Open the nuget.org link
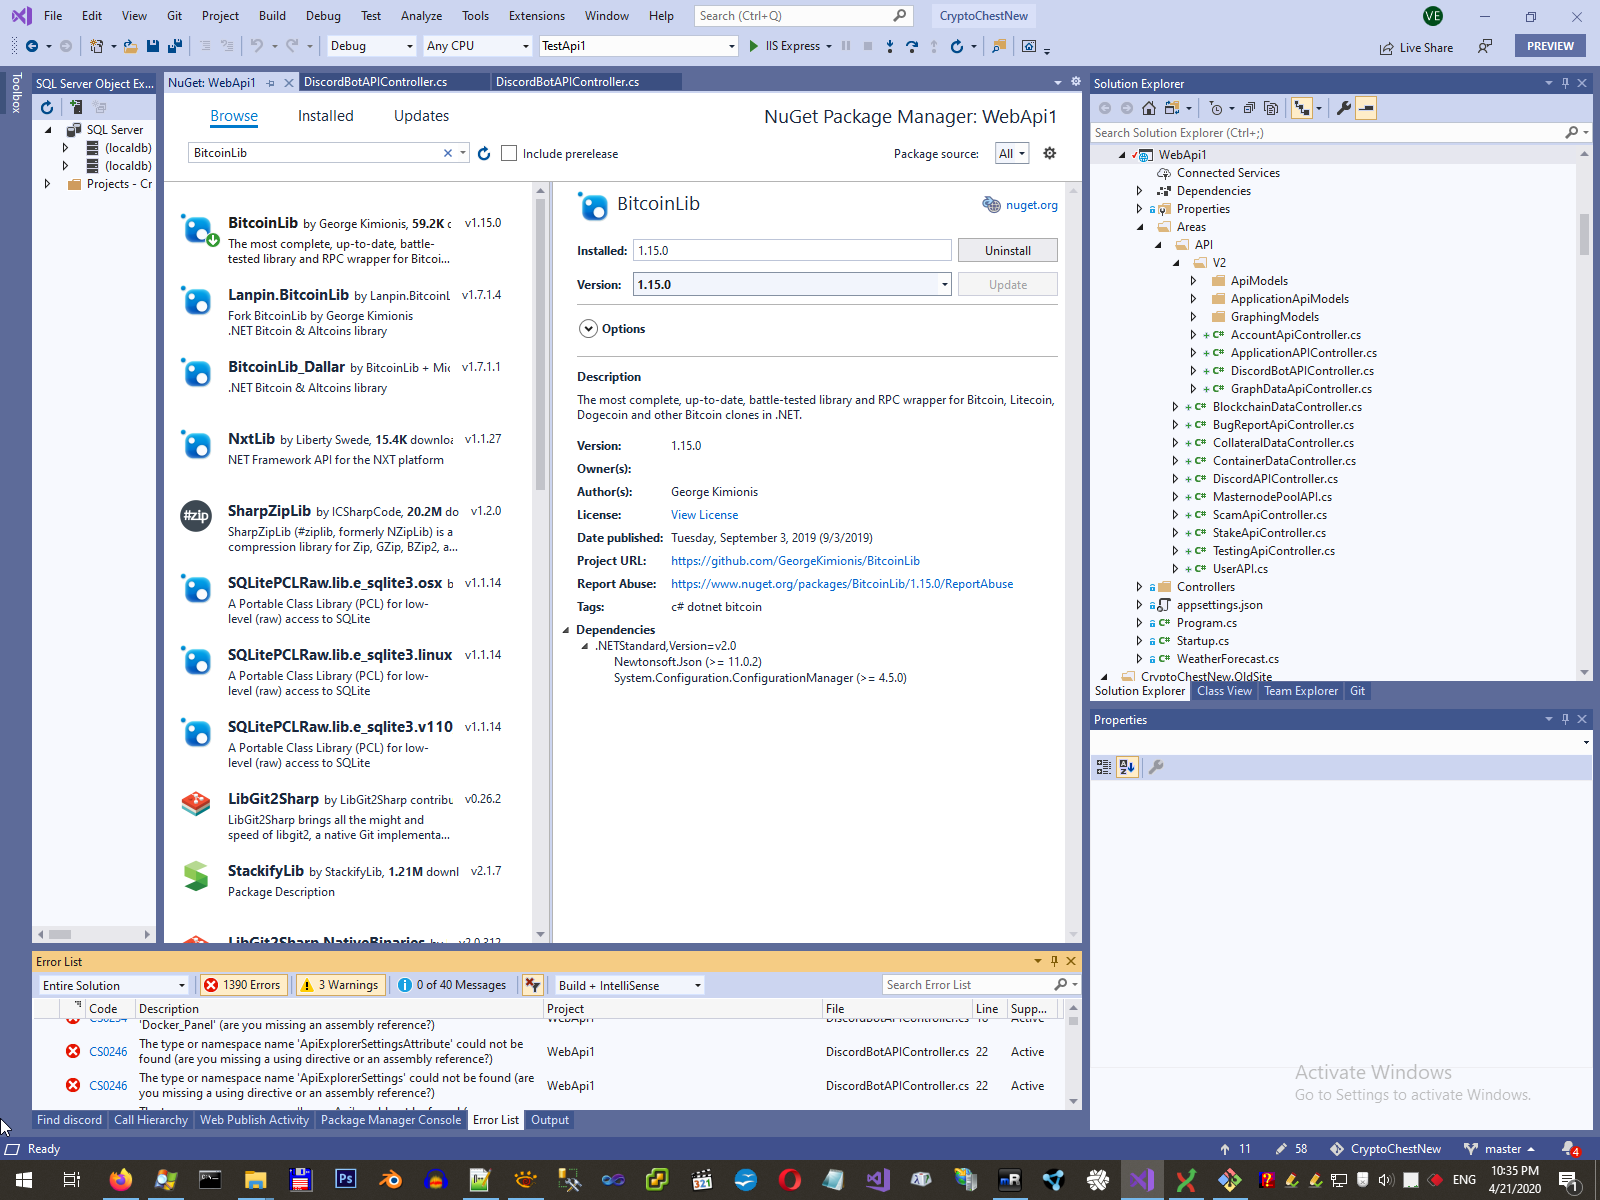Screen dimensions: 1600x1200 [1031, 205]
